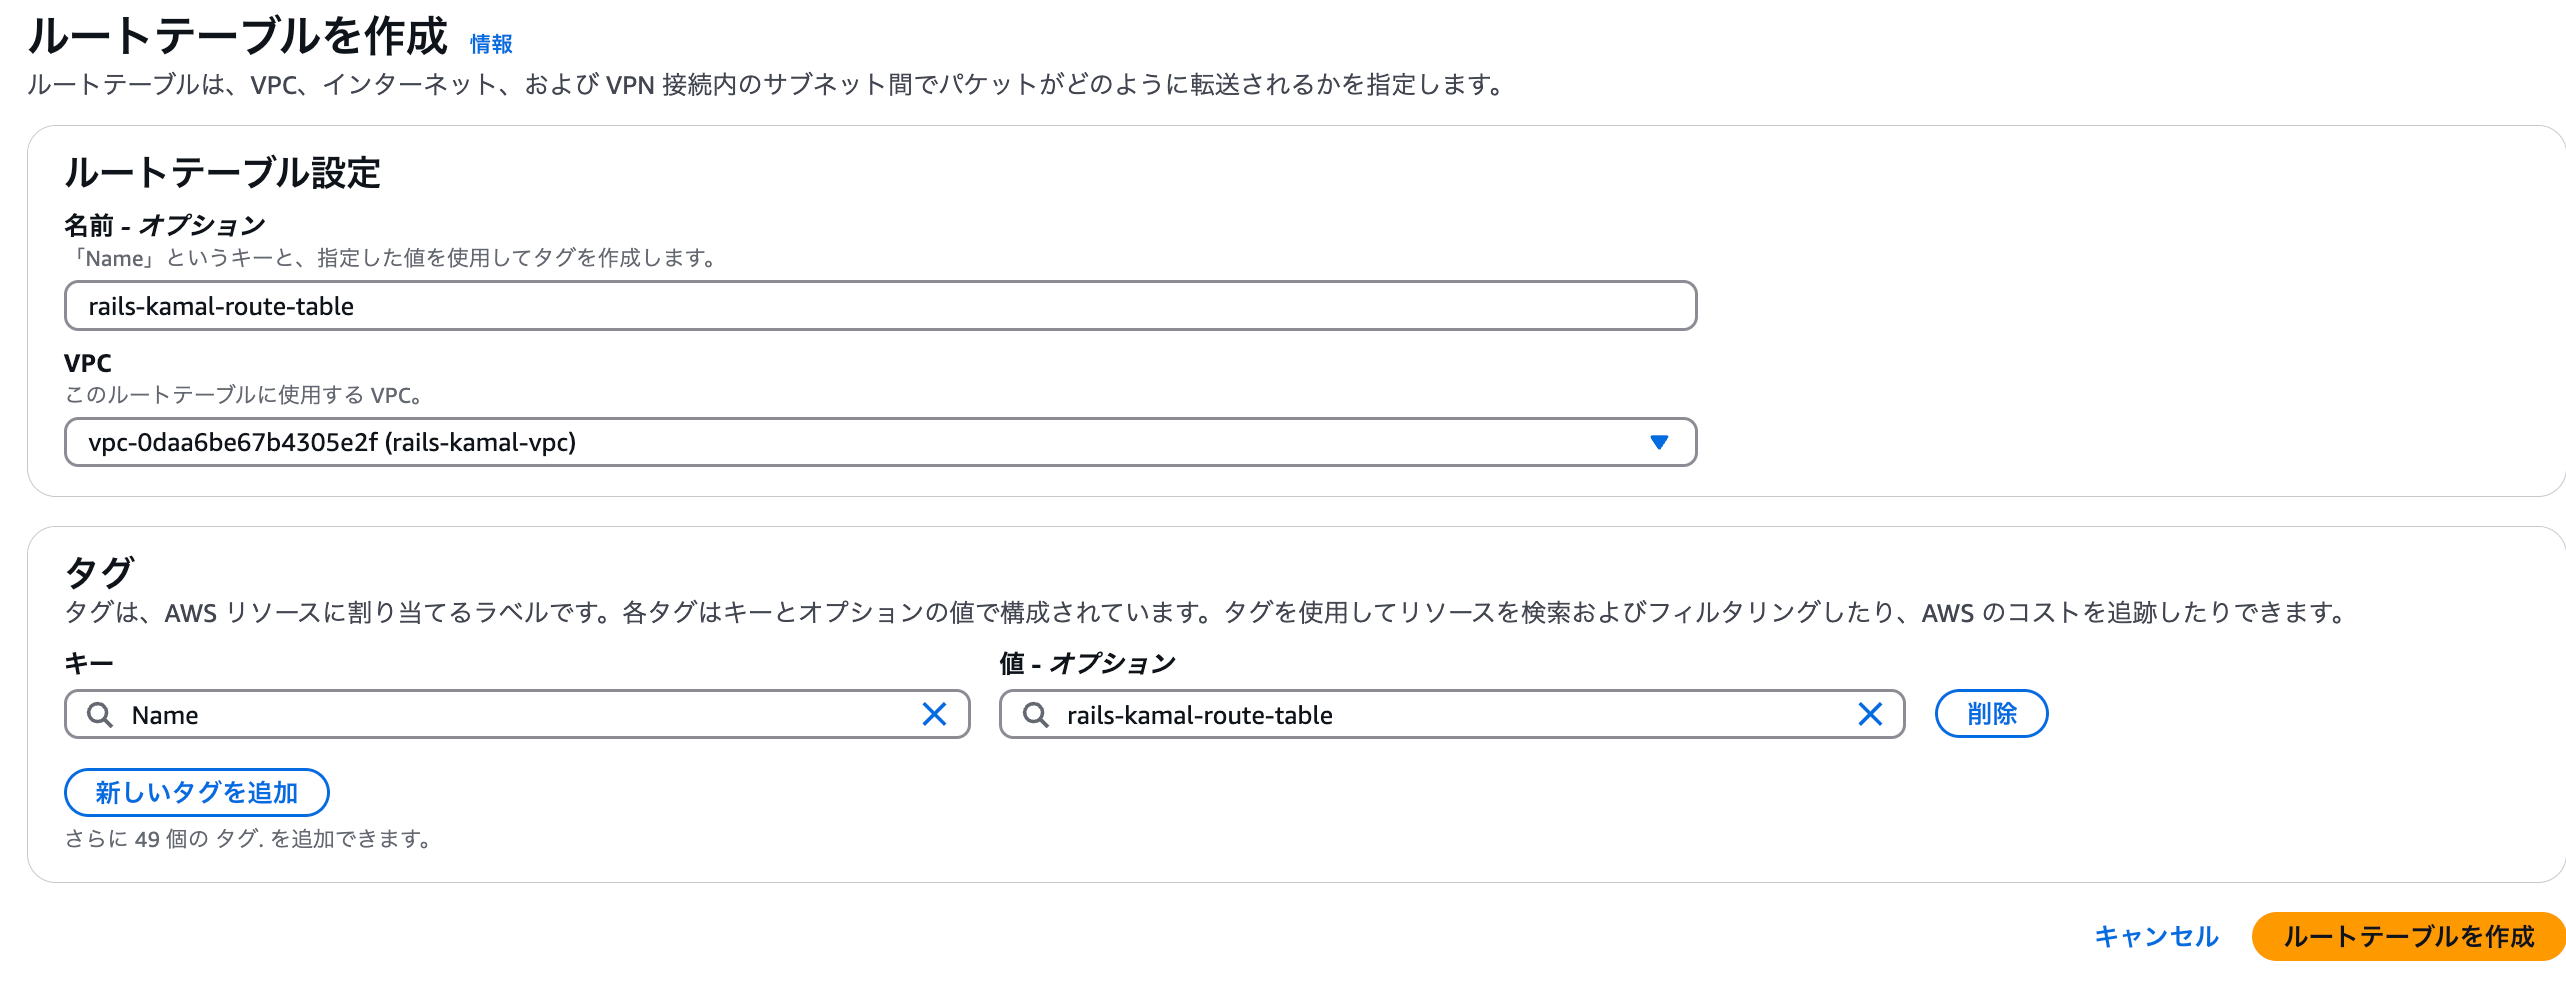Click 新しいタグを追加 button
Screen dimensions: 2566x1000
[x=197, y=793]
